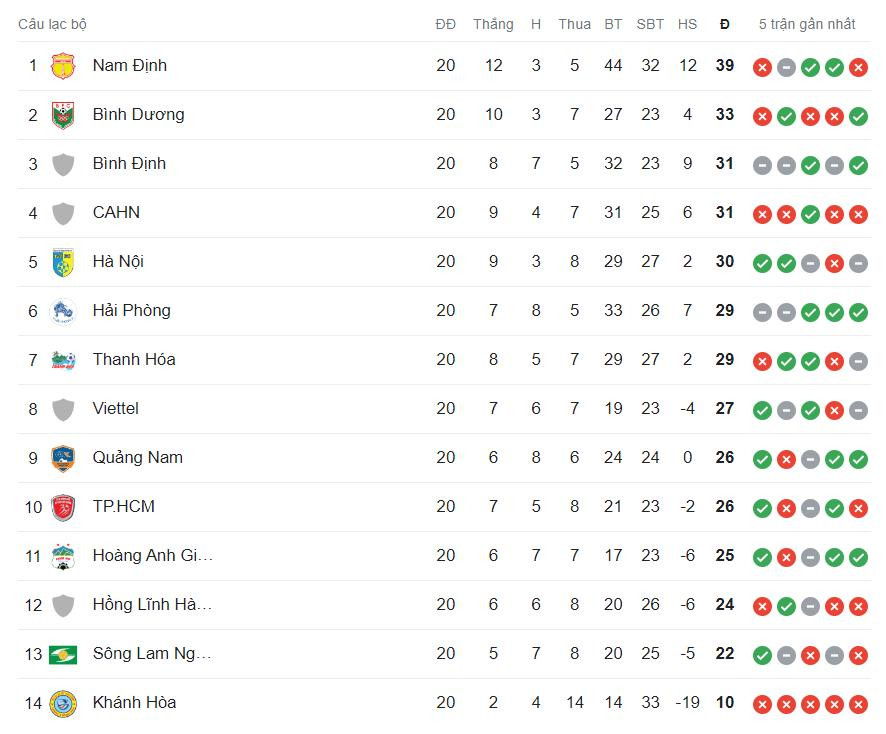Click CAHN's final red loss icon

pyautogui.click(x=860, y=212)
